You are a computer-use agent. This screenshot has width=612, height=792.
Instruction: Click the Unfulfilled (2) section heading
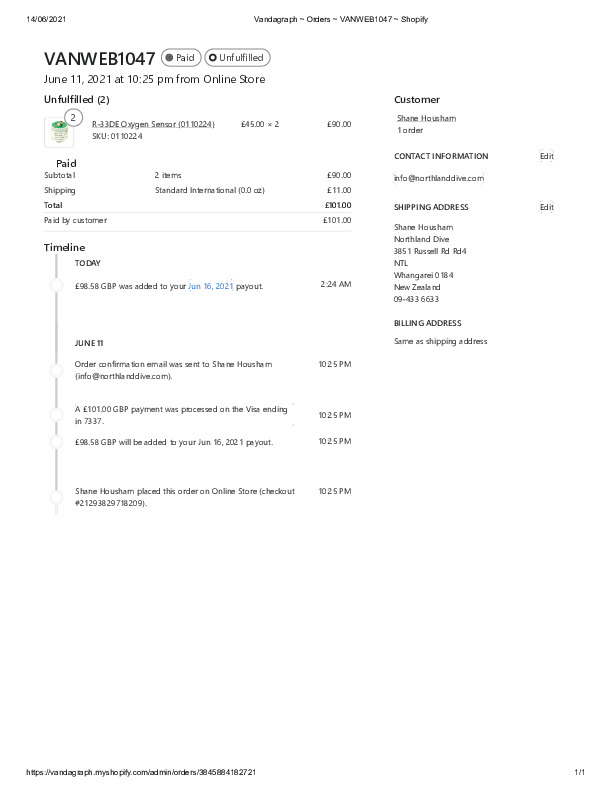click(x=77, y=99)
